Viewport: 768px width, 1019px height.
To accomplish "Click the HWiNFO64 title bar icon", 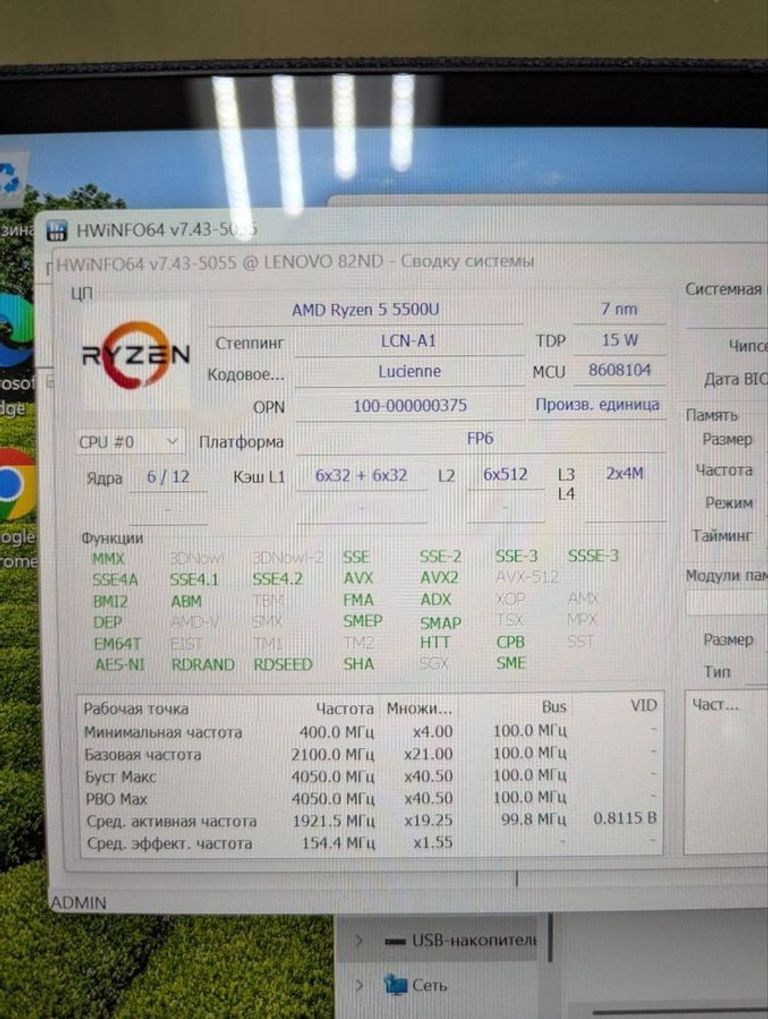I will 58,230.
